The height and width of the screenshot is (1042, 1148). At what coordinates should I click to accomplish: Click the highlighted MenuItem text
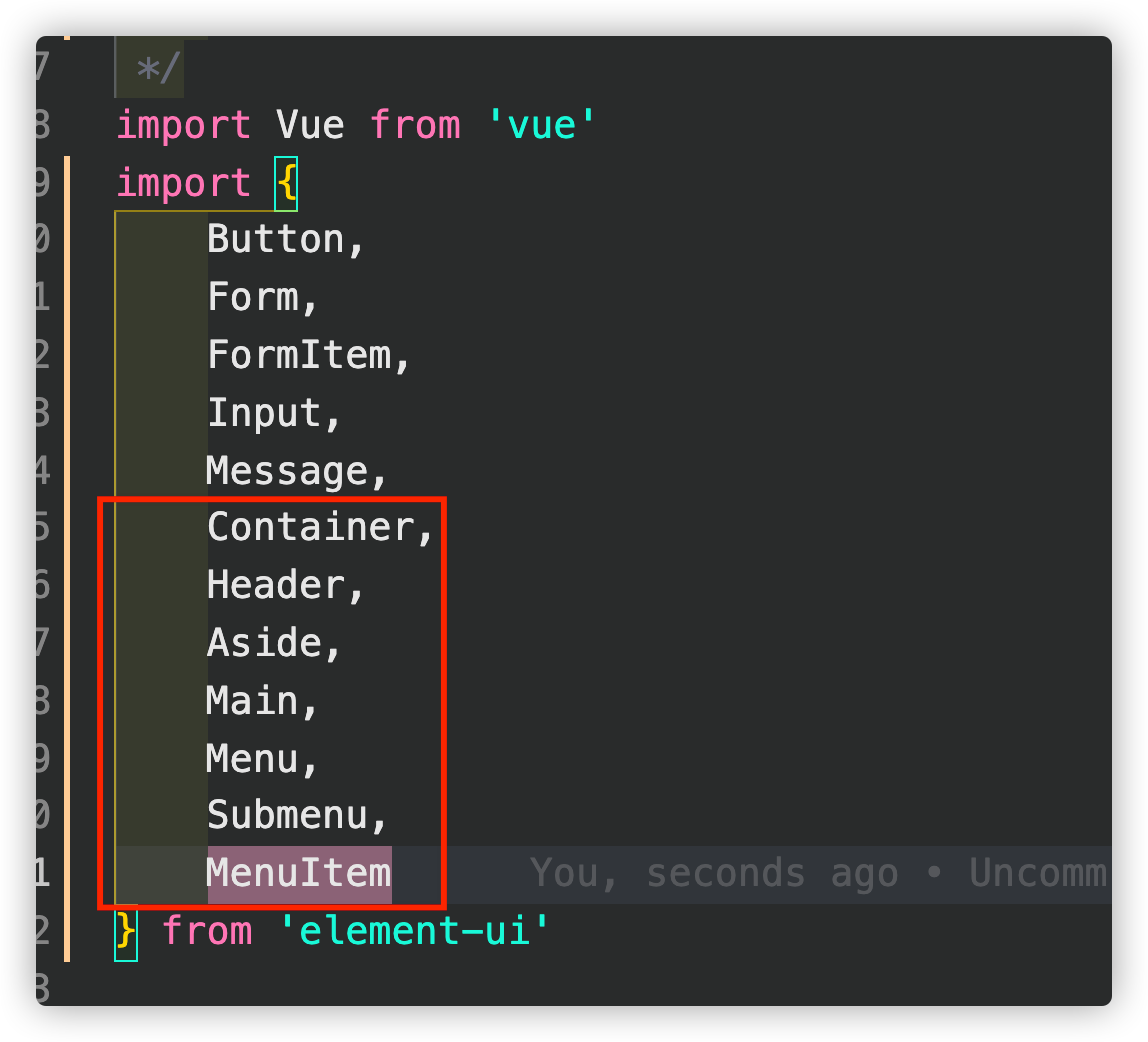[x=299, y=874]
